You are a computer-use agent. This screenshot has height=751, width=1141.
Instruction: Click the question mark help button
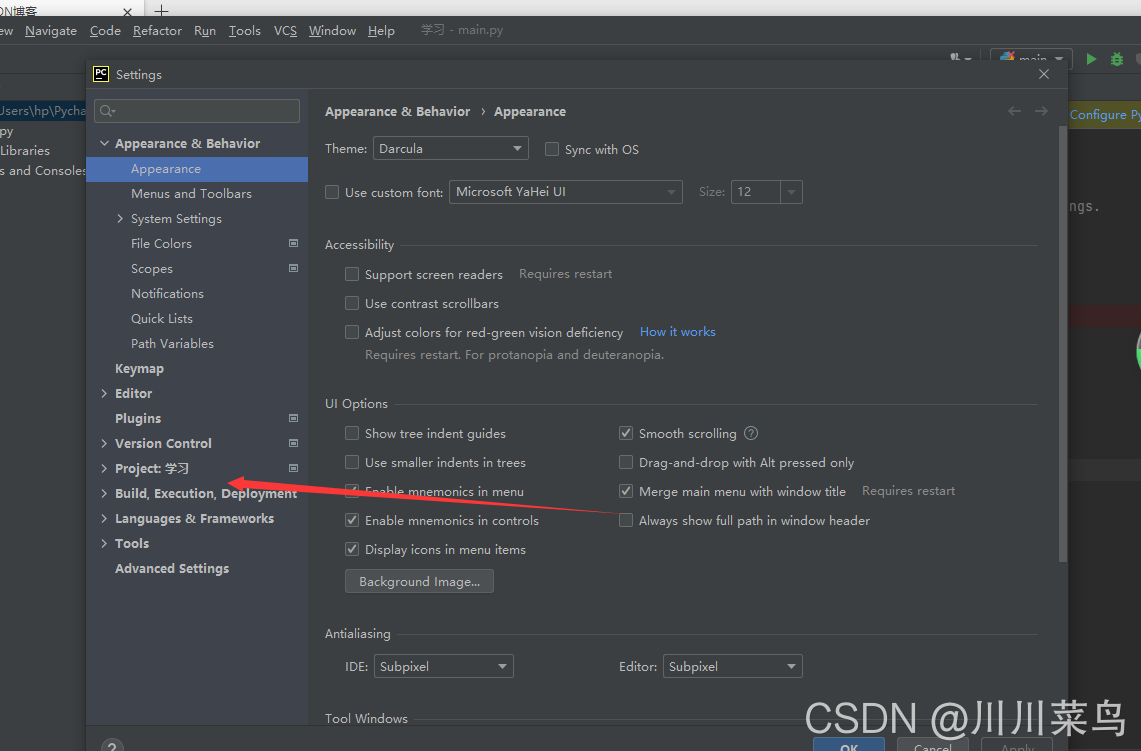tap(112, 746)
